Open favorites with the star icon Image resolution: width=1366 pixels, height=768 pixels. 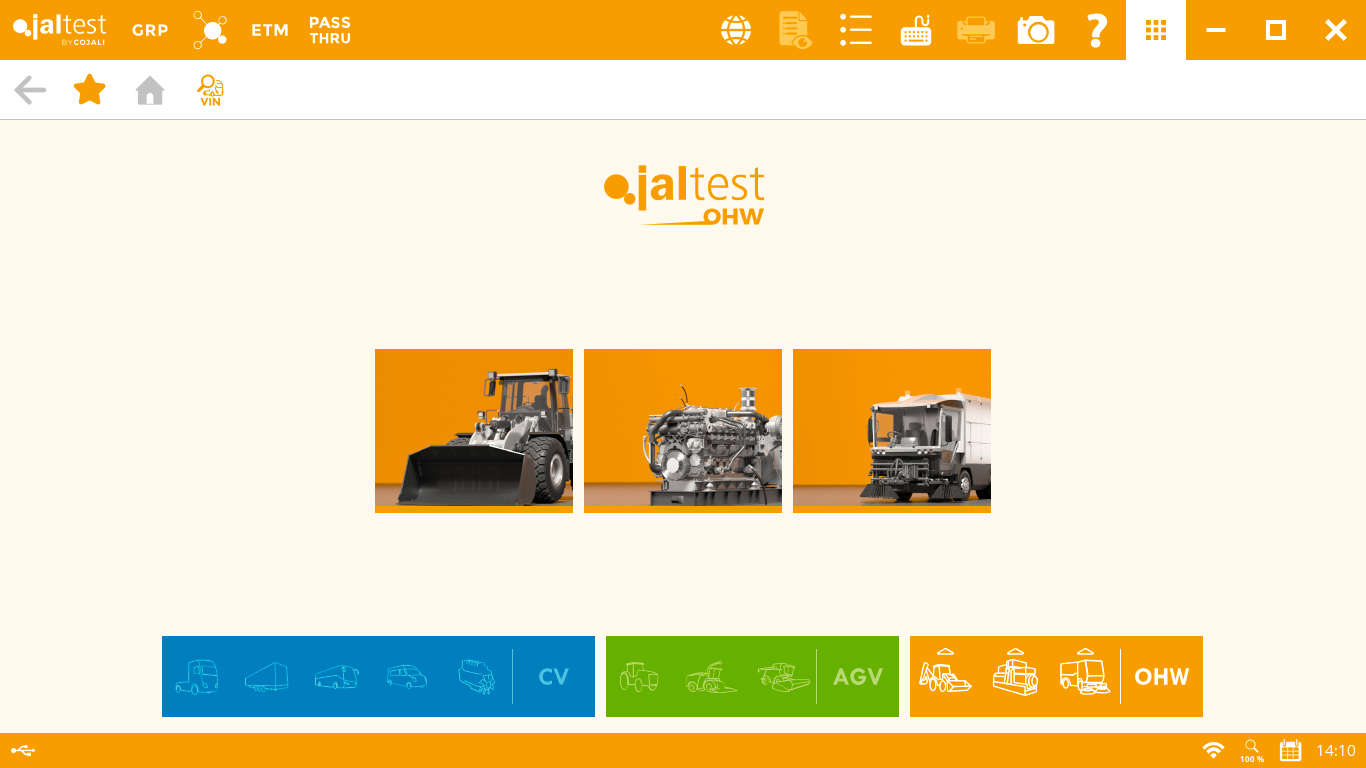(x=90, y=90)
